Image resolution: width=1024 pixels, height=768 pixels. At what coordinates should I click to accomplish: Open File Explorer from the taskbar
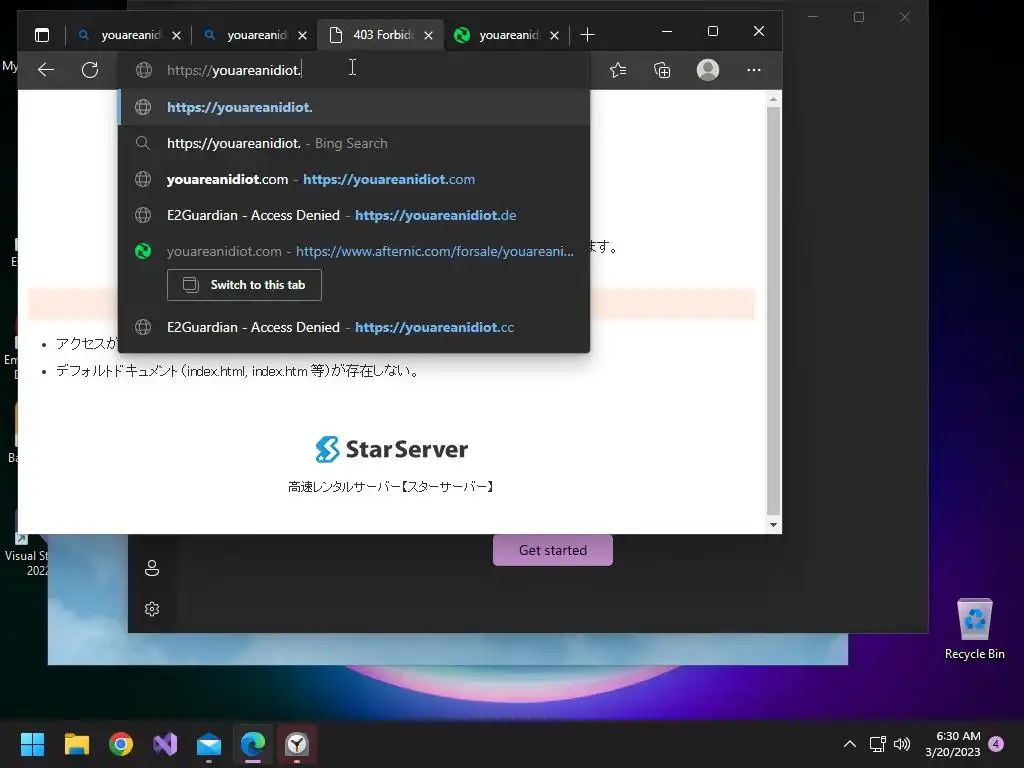tap(76, 744)
